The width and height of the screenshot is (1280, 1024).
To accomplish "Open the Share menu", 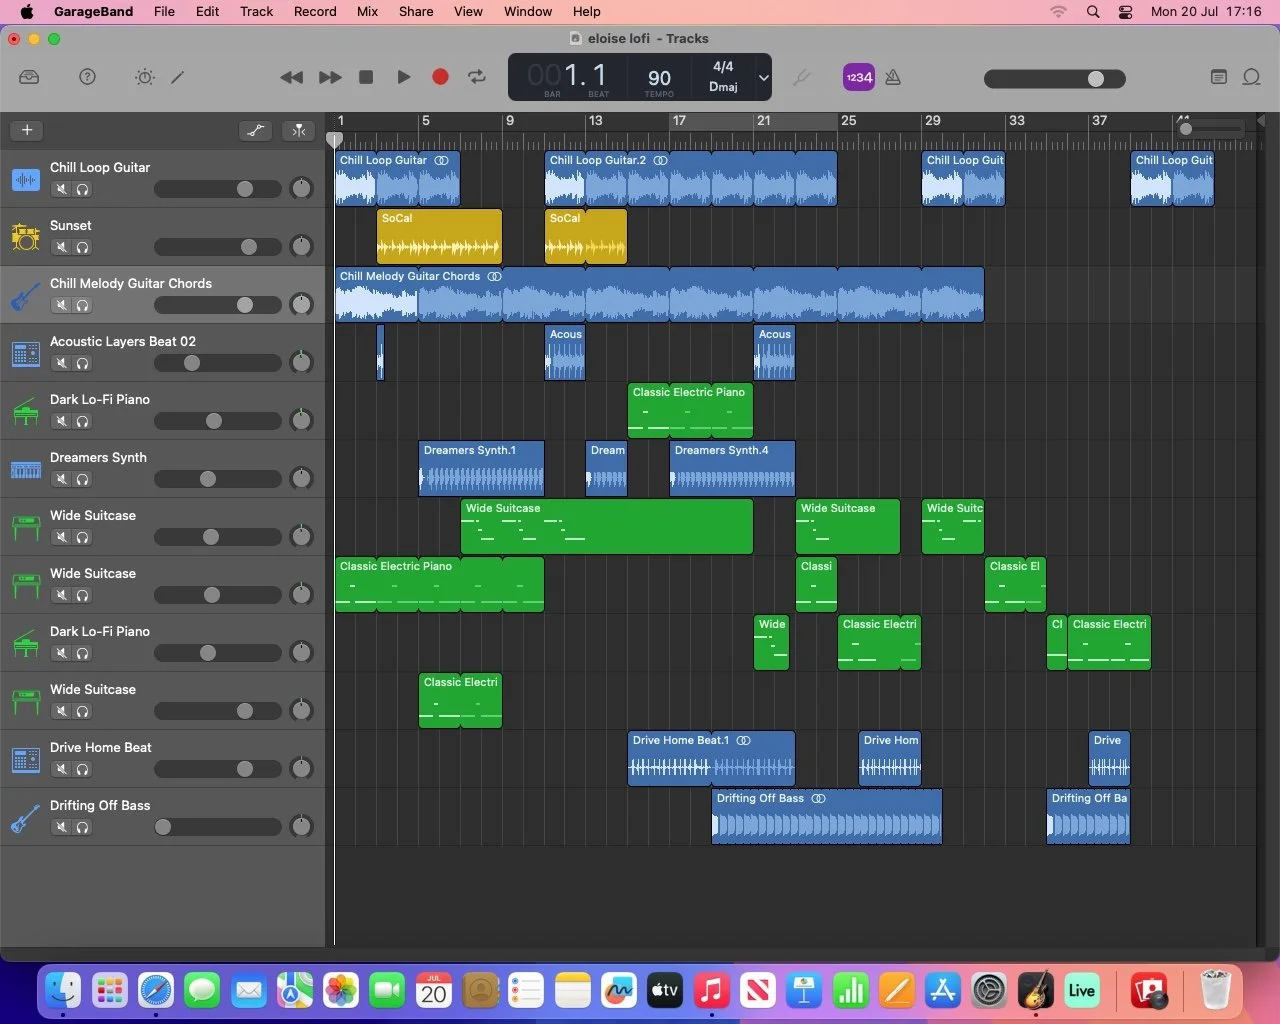I will coord(416,12).
